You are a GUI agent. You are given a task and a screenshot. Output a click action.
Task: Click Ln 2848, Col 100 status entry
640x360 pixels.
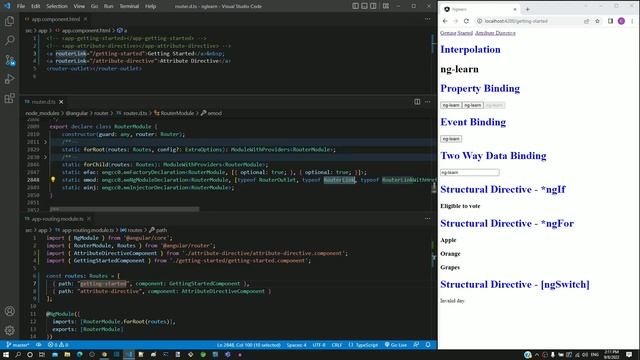pyautogui.click(x=249, y=345)
